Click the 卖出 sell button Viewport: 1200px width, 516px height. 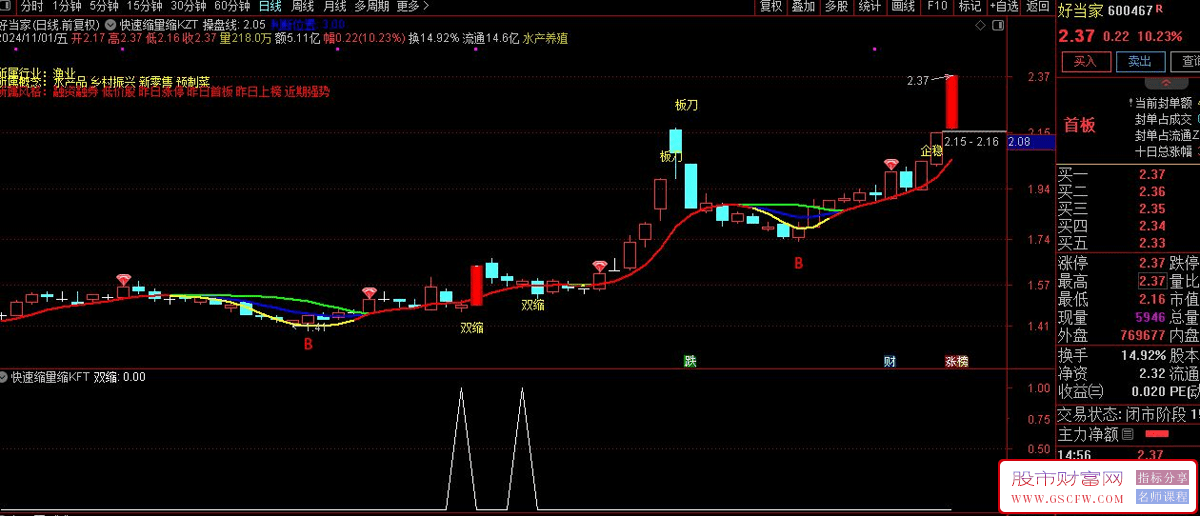coord(1139,61)
